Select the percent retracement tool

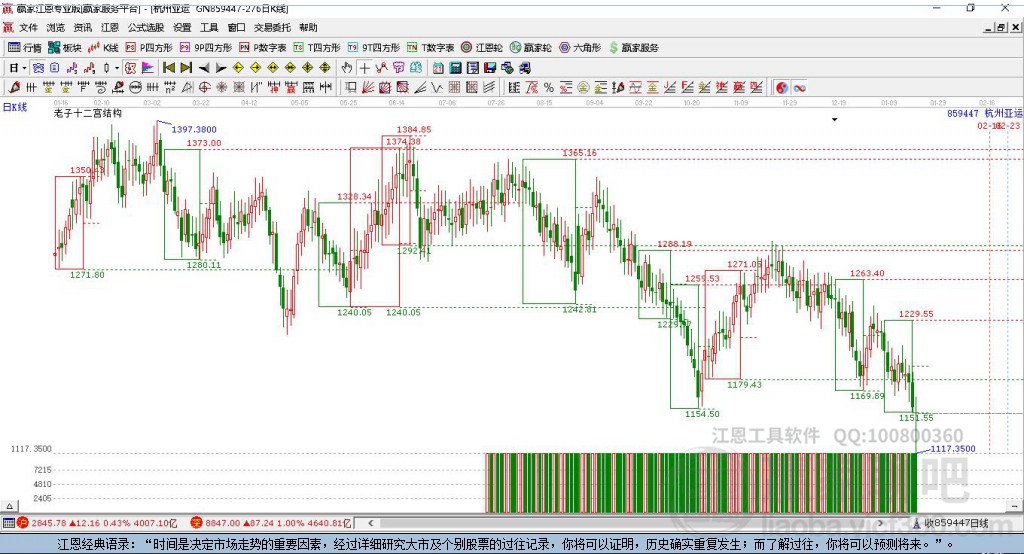pos(549,88)
